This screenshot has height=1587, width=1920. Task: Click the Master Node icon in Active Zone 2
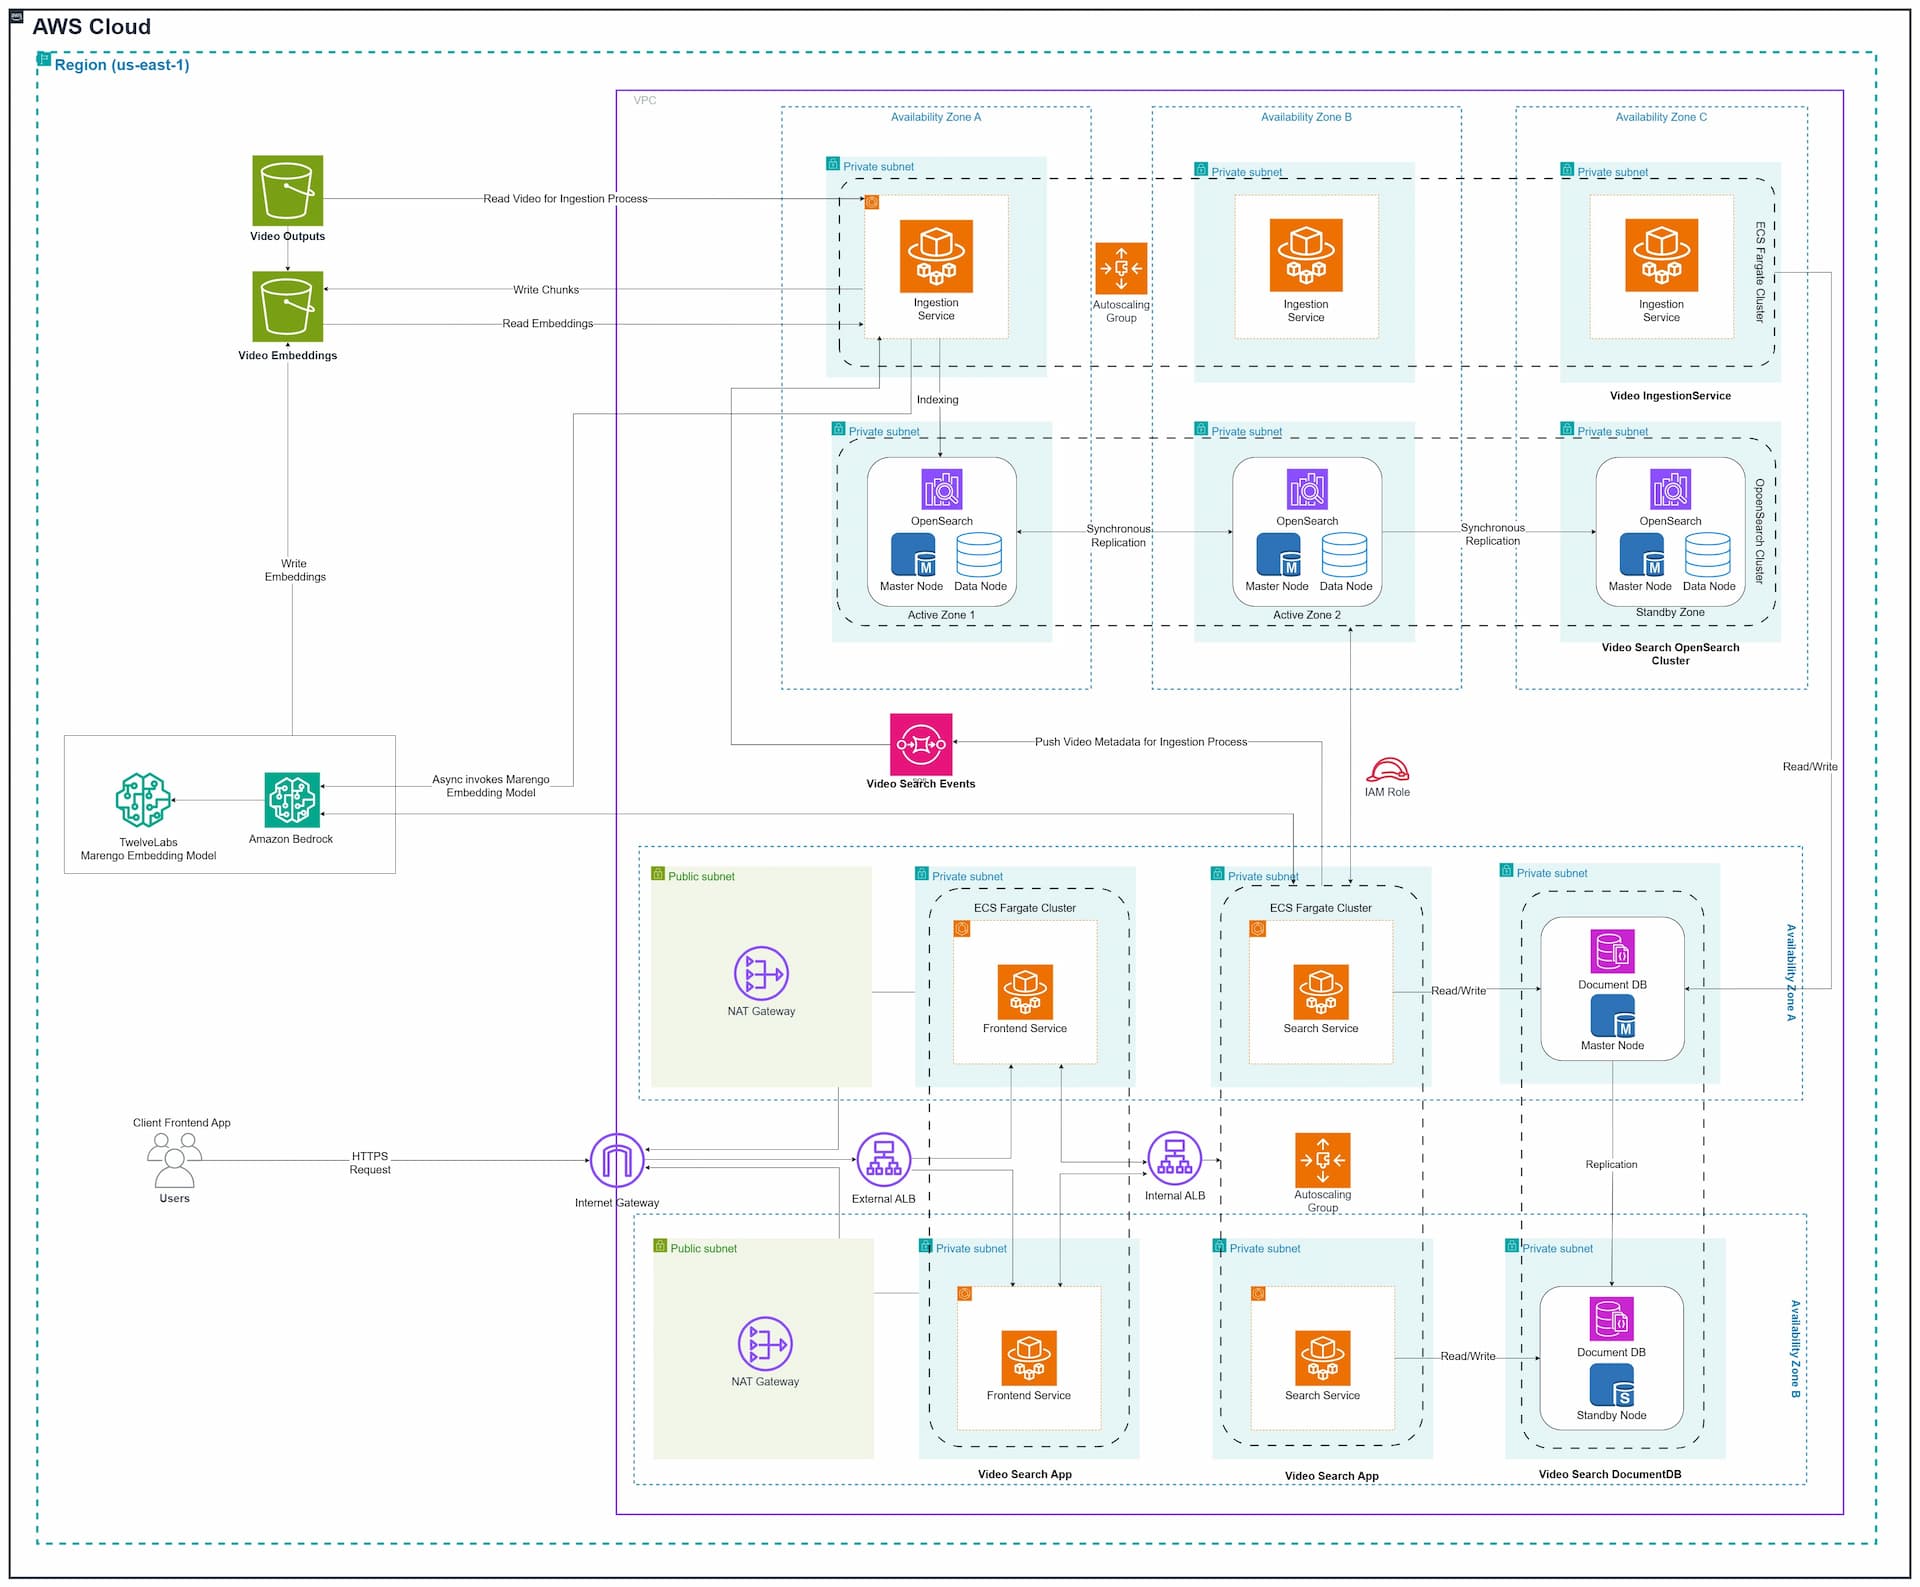tap(1279, 555)
